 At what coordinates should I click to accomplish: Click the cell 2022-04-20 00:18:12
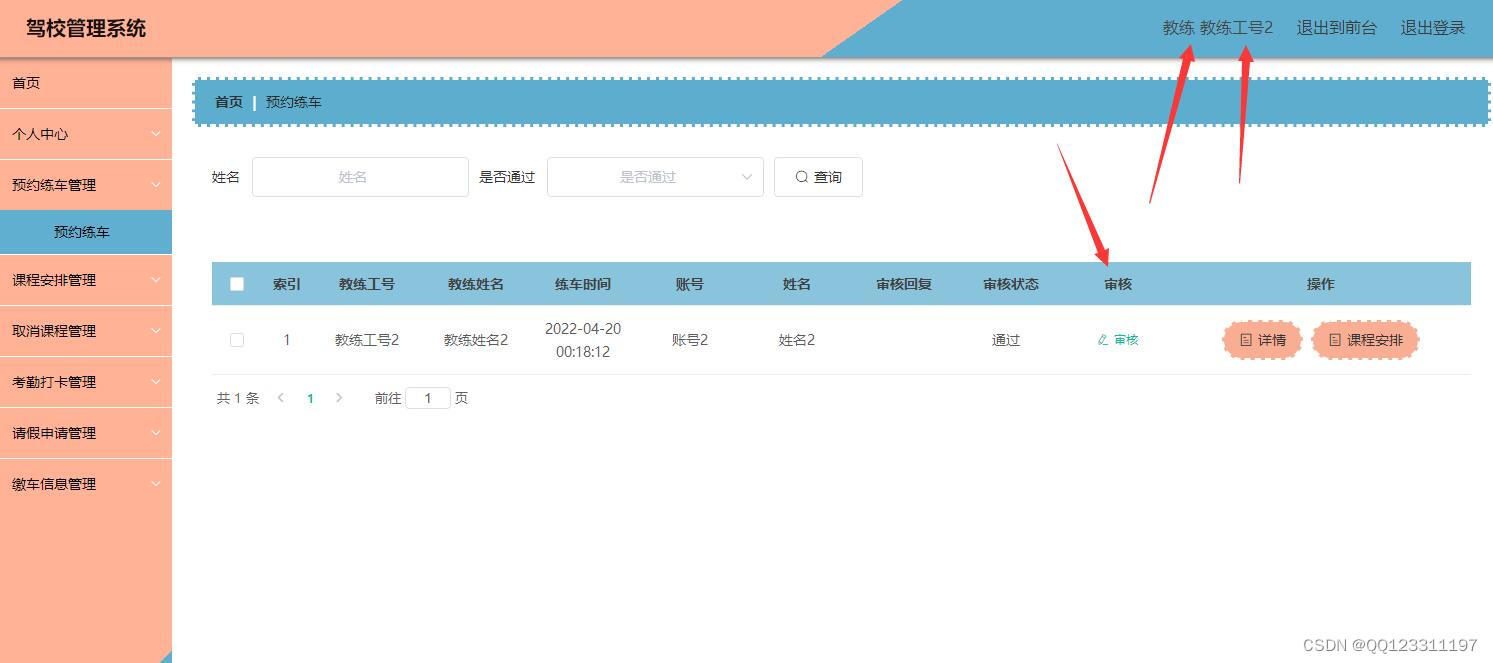pos(583,340)
